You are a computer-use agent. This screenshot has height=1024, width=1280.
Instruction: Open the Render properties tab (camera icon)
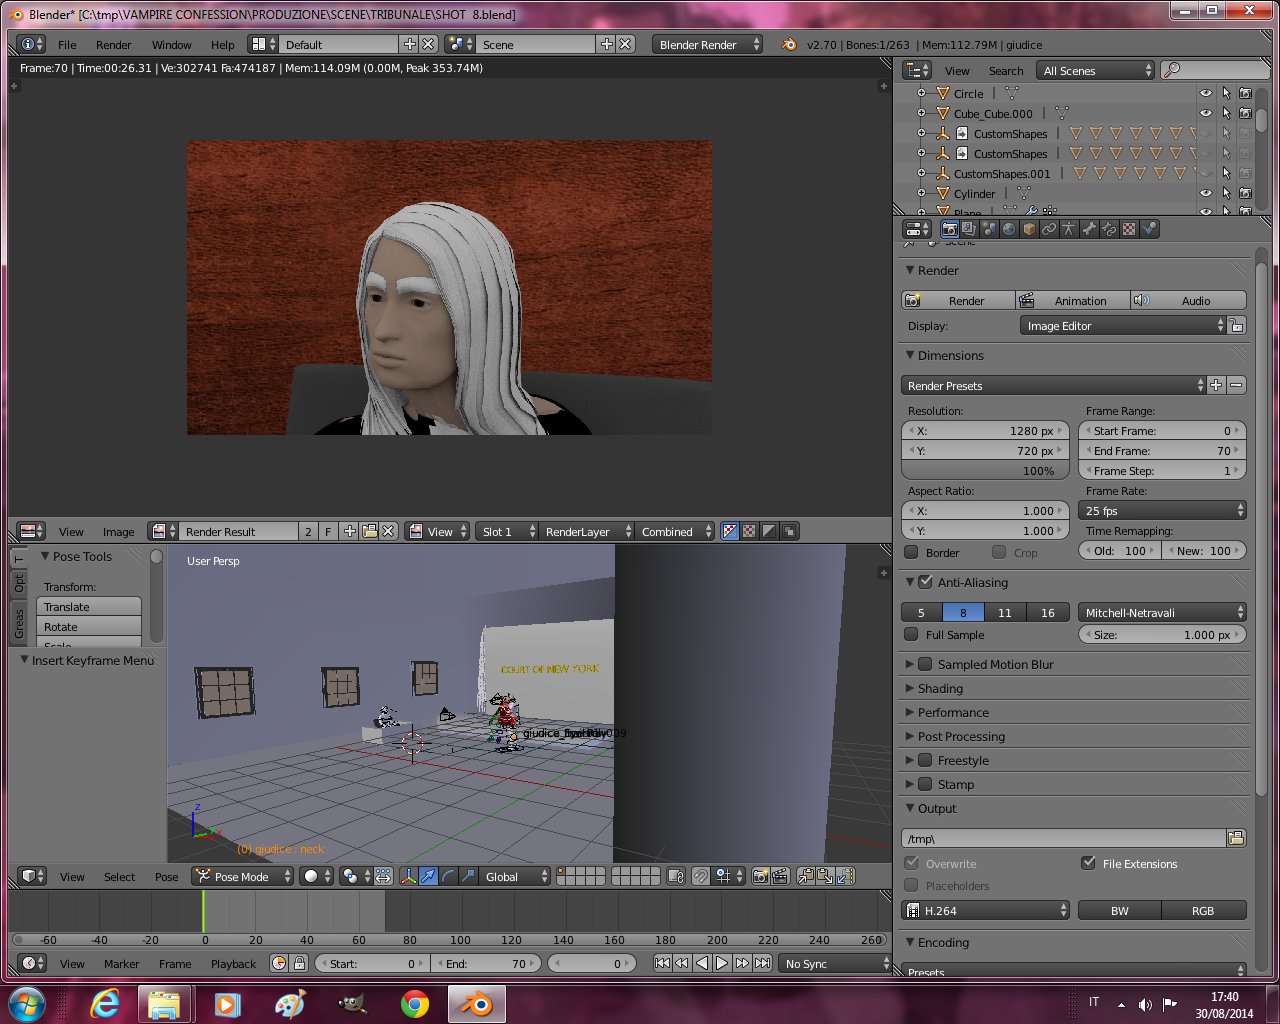tap(949, 229)
